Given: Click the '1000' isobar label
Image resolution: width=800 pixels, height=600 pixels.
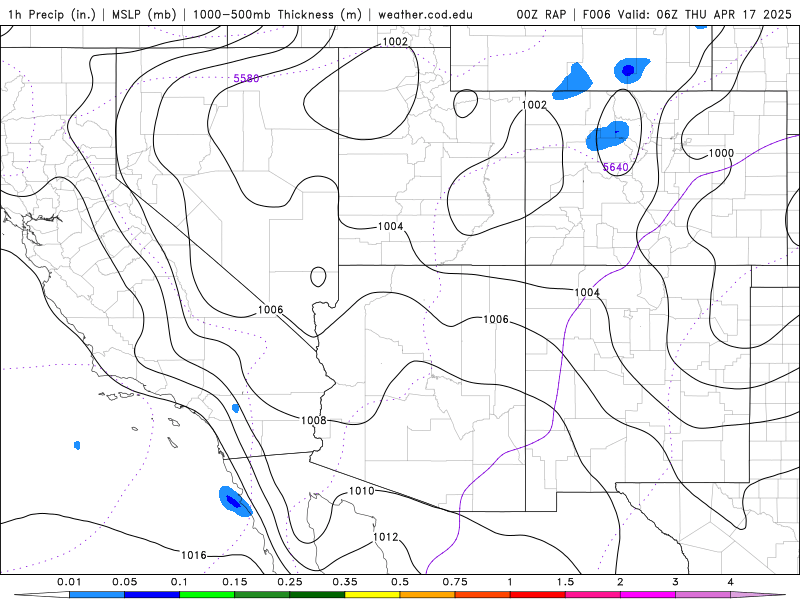Looking at the screenshot, I should [x=721, y=153].
